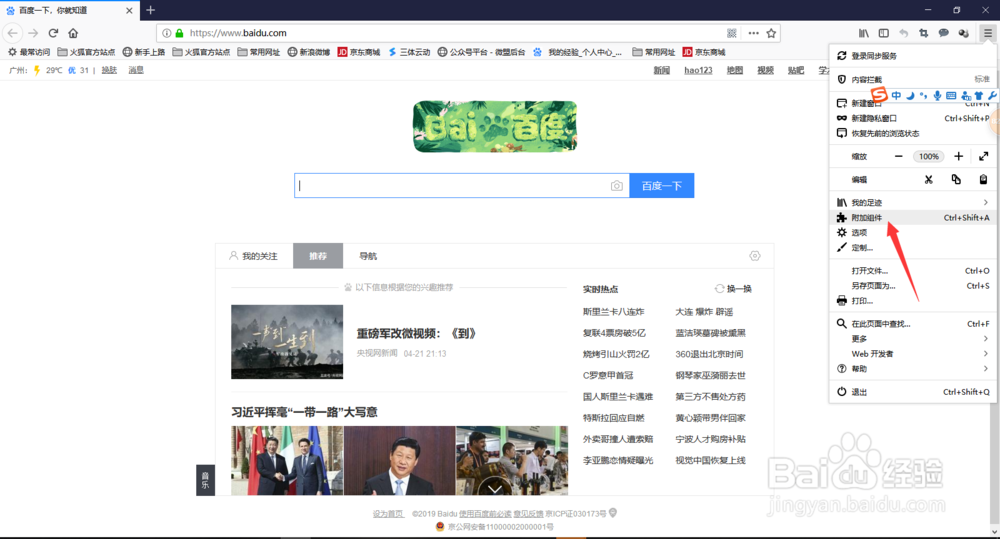Click the copy icon in edit row
The width and height of the screenshot is (1000, 539).
(956, 179)
